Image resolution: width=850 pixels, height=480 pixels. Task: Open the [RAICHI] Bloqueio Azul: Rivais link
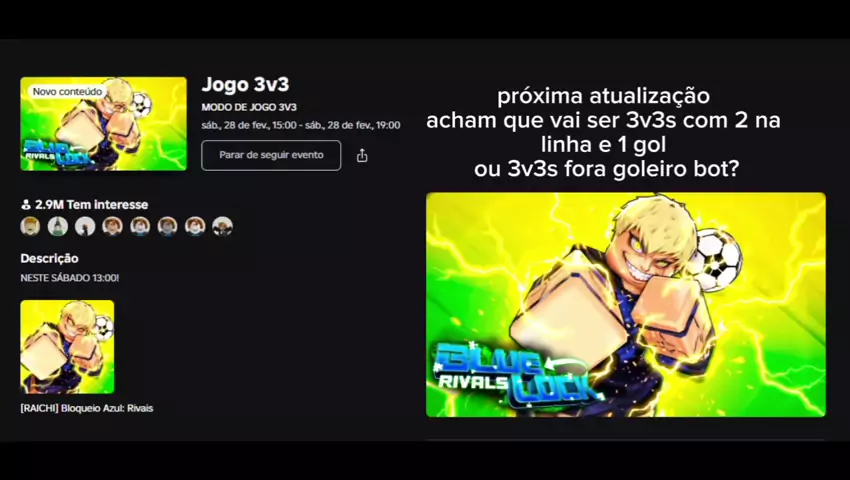pyautogui.click(x=87, y=408)
